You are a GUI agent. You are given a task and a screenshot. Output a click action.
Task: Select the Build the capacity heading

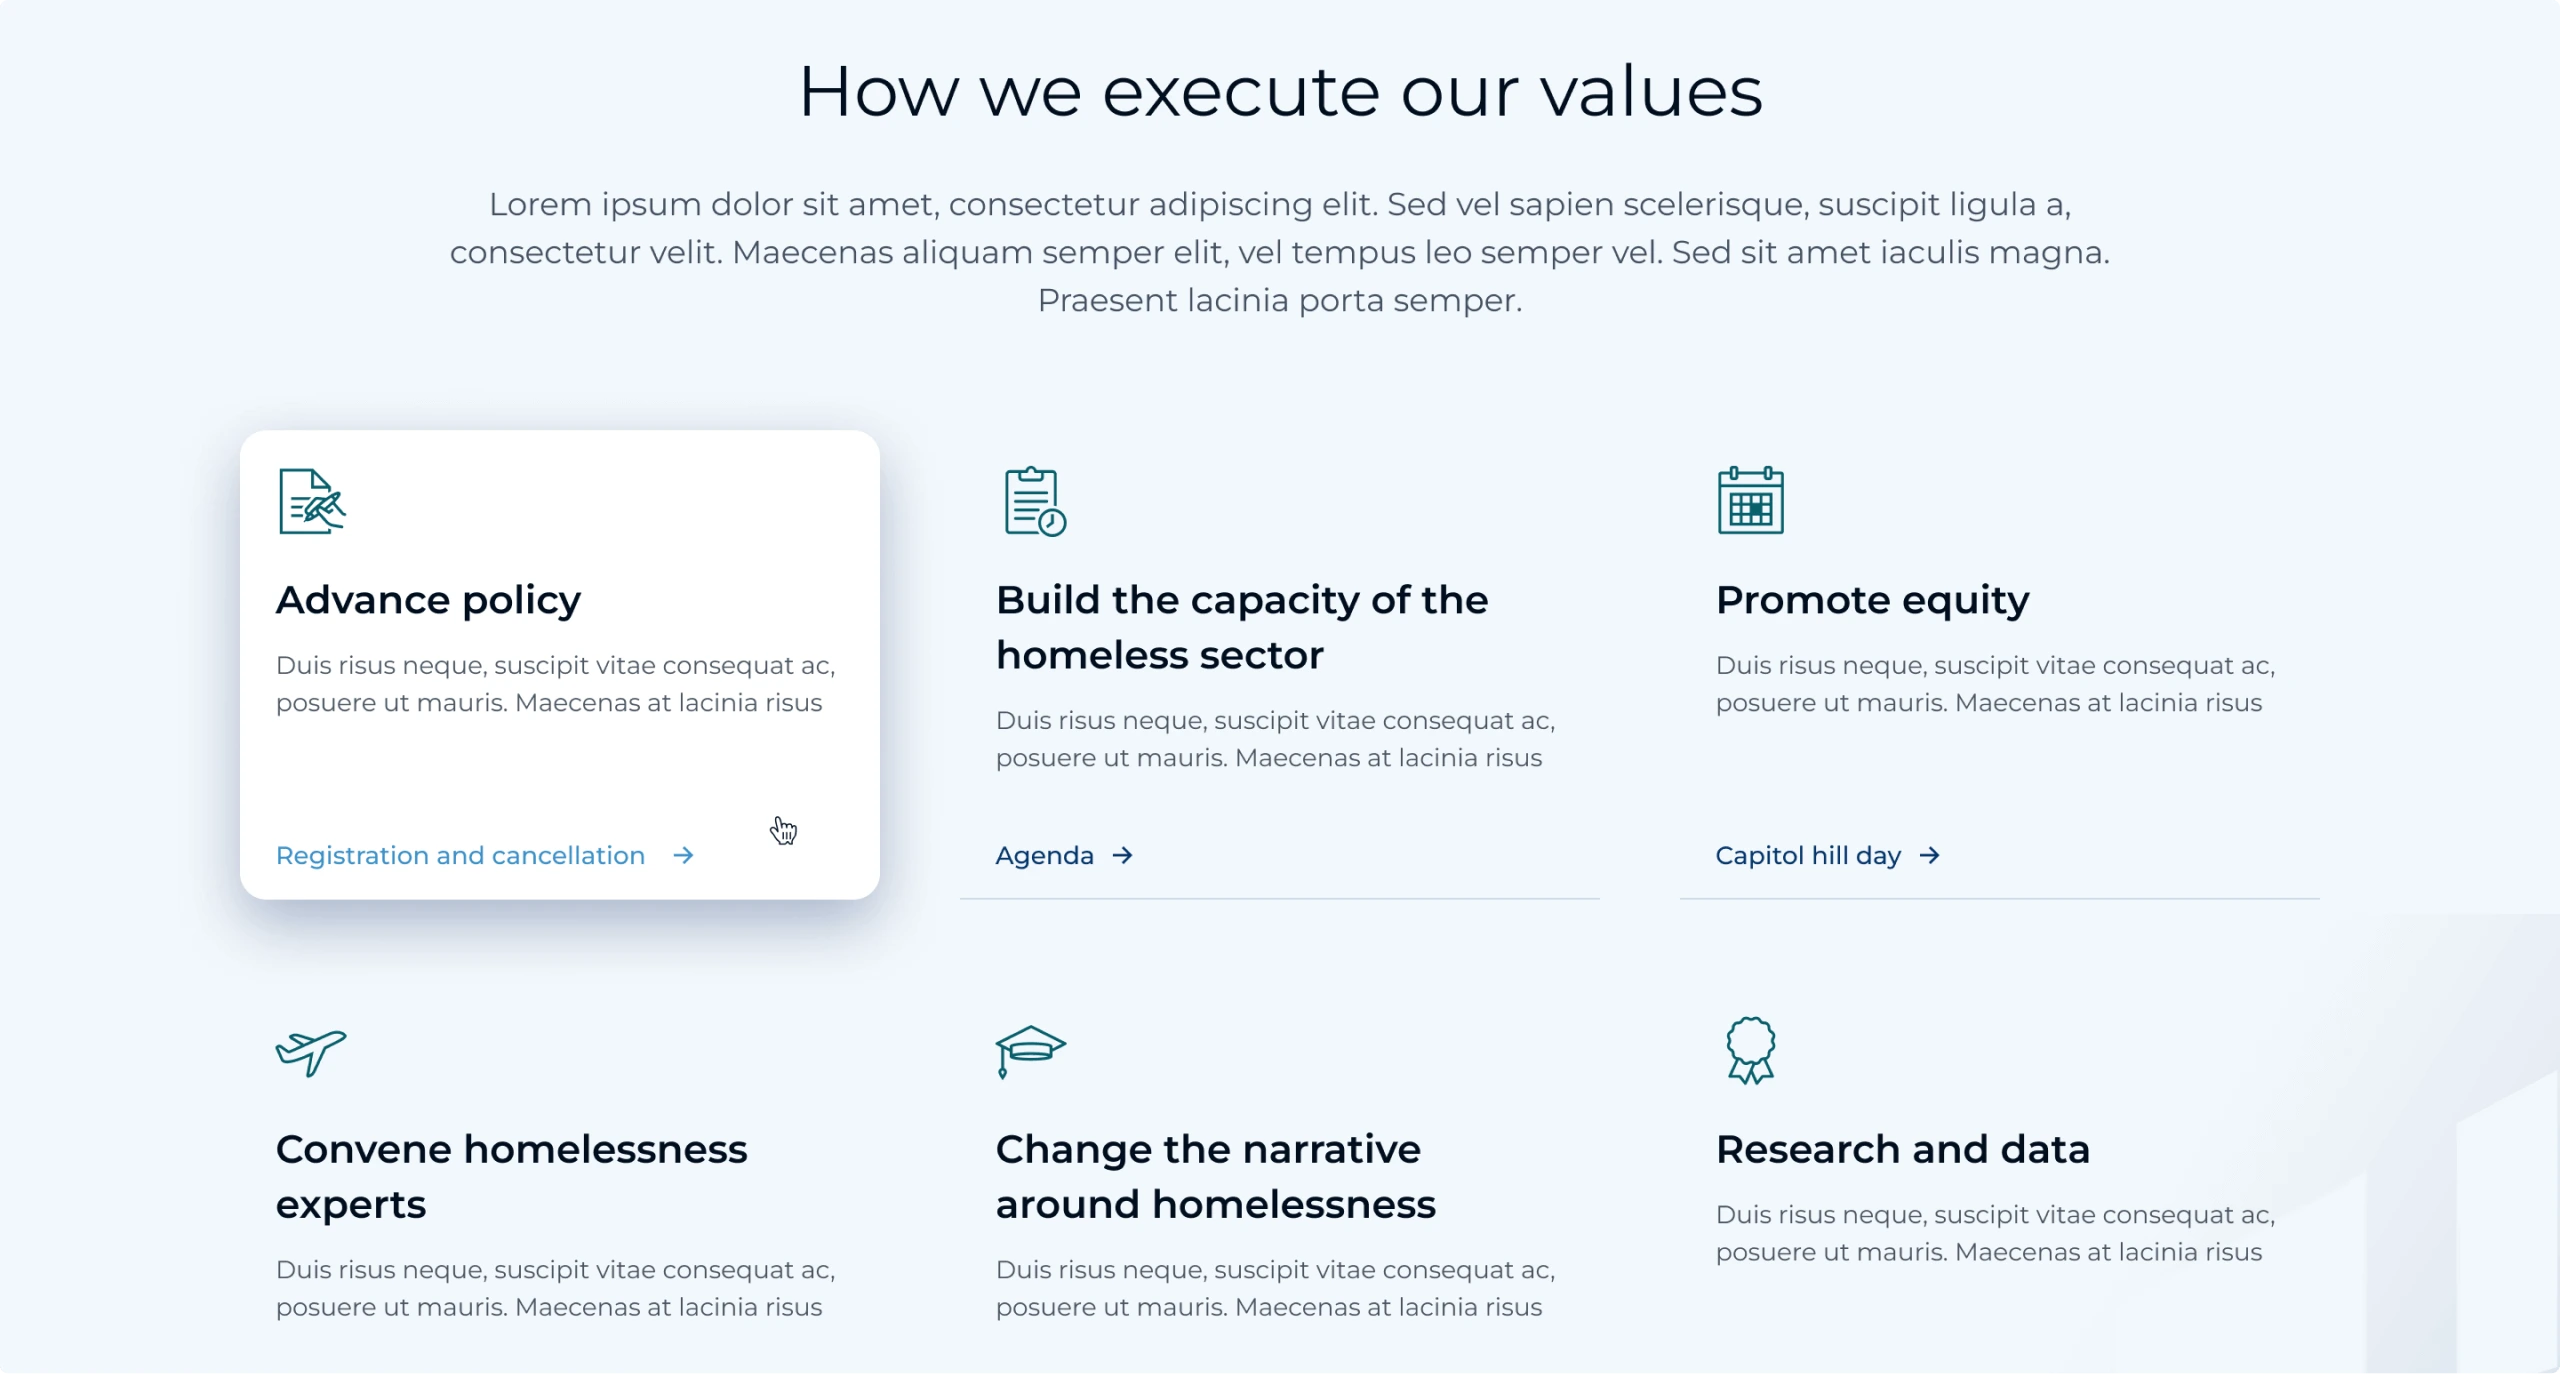[x=1242, y=628]
